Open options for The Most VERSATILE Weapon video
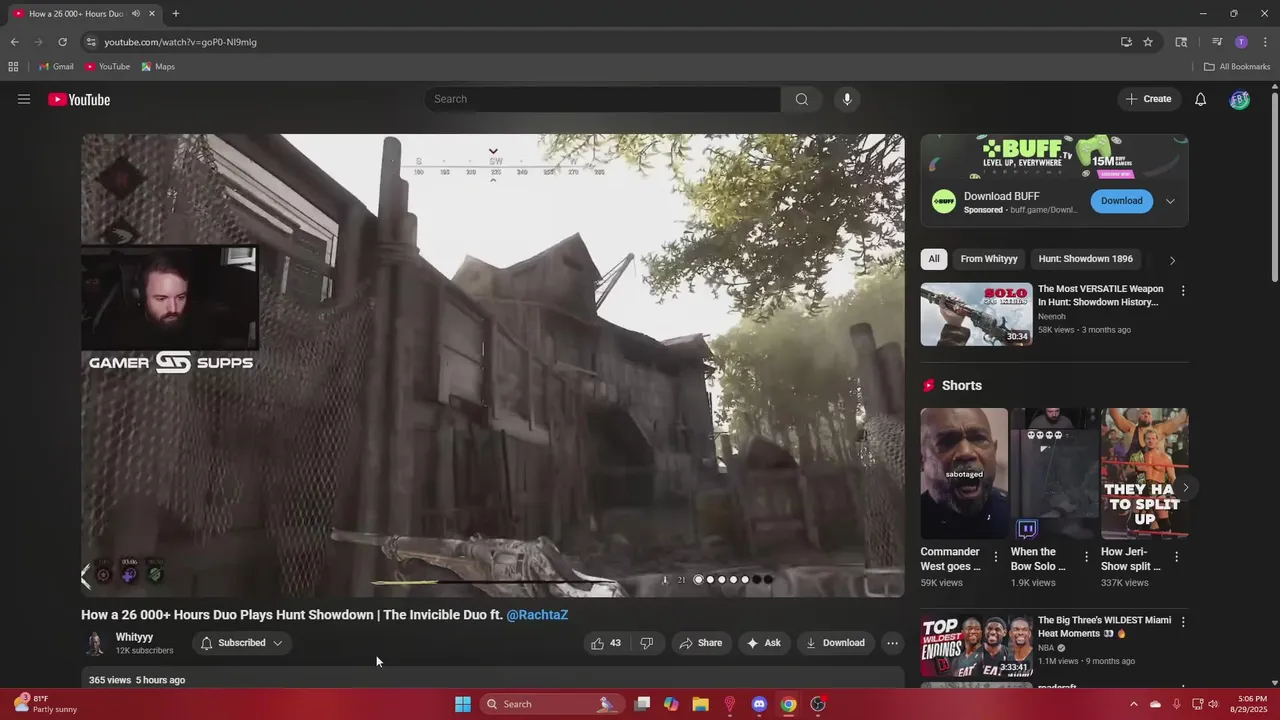The height and width of the screenshot is (720, 1280). (1183, 291)
